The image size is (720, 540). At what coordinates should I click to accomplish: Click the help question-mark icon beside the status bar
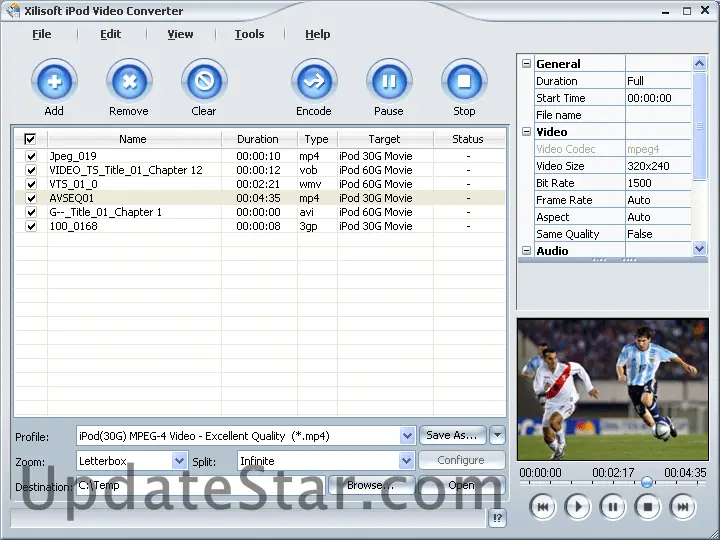click(x=497, y=518)
